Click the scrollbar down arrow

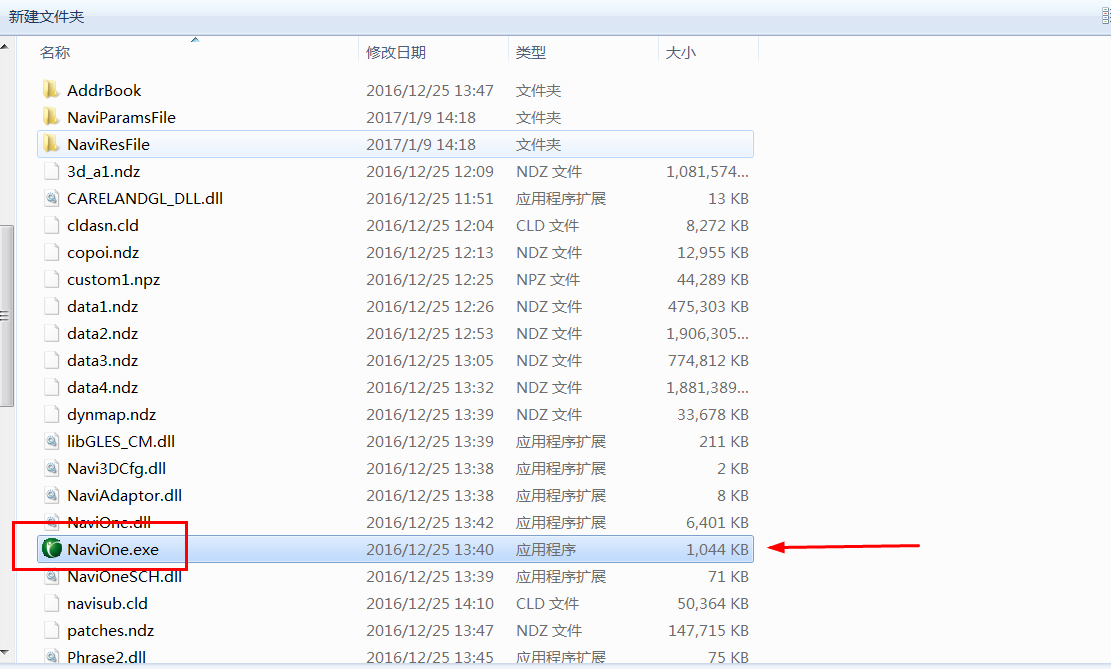pyautogui.click(x=5, y=651)
